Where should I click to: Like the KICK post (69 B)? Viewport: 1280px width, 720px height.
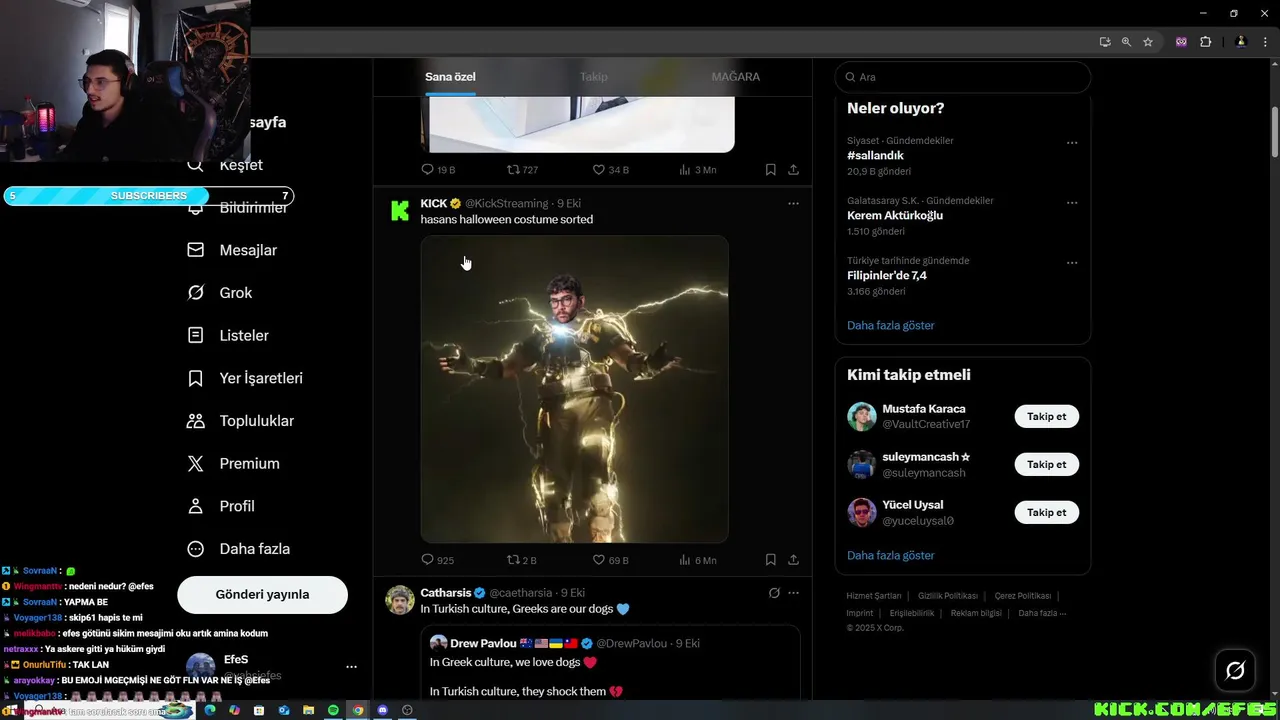point(610,560)
